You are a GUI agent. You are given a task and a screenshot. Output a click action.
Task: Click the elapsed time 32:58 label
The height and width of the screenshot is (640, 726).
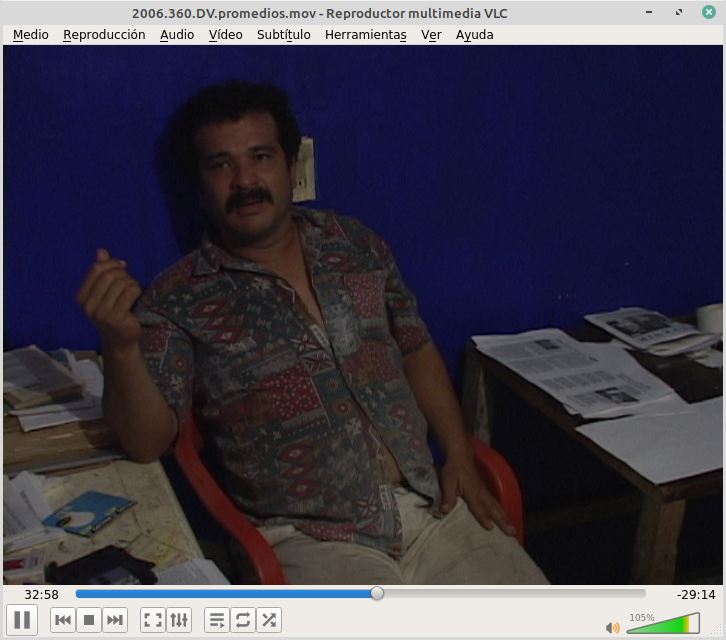point(42,595)
